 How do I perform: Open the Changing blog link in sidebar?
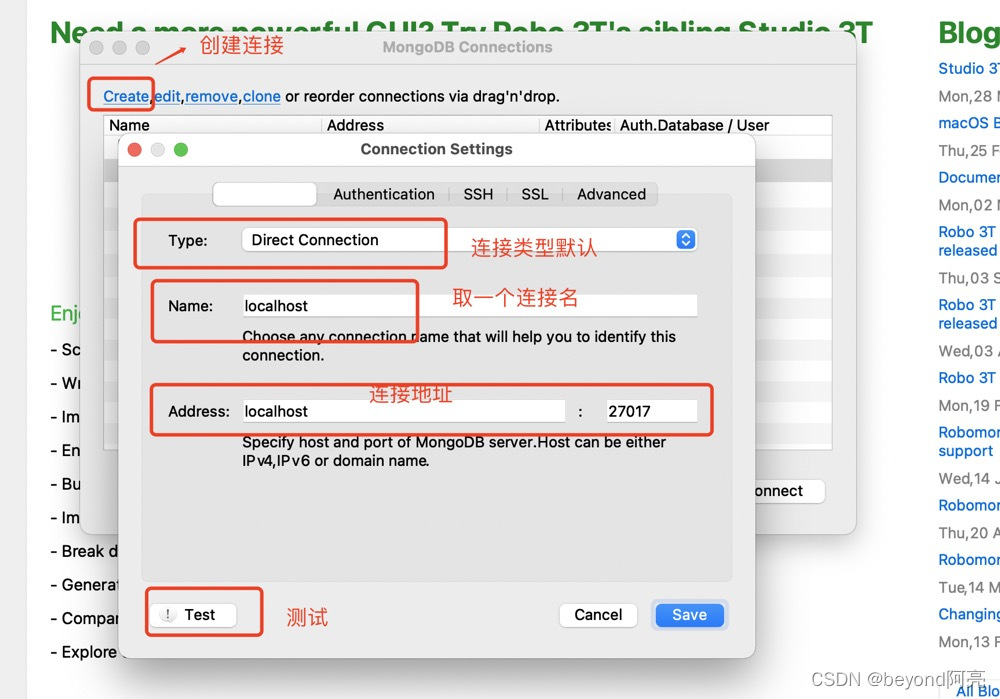coord(969,614)
